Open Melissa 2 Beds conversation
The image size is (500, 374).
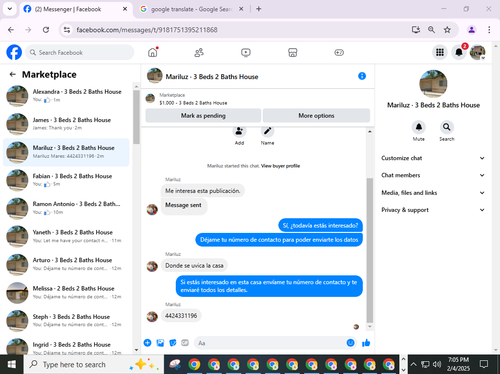pyautogui.click(x=66, y=292)
